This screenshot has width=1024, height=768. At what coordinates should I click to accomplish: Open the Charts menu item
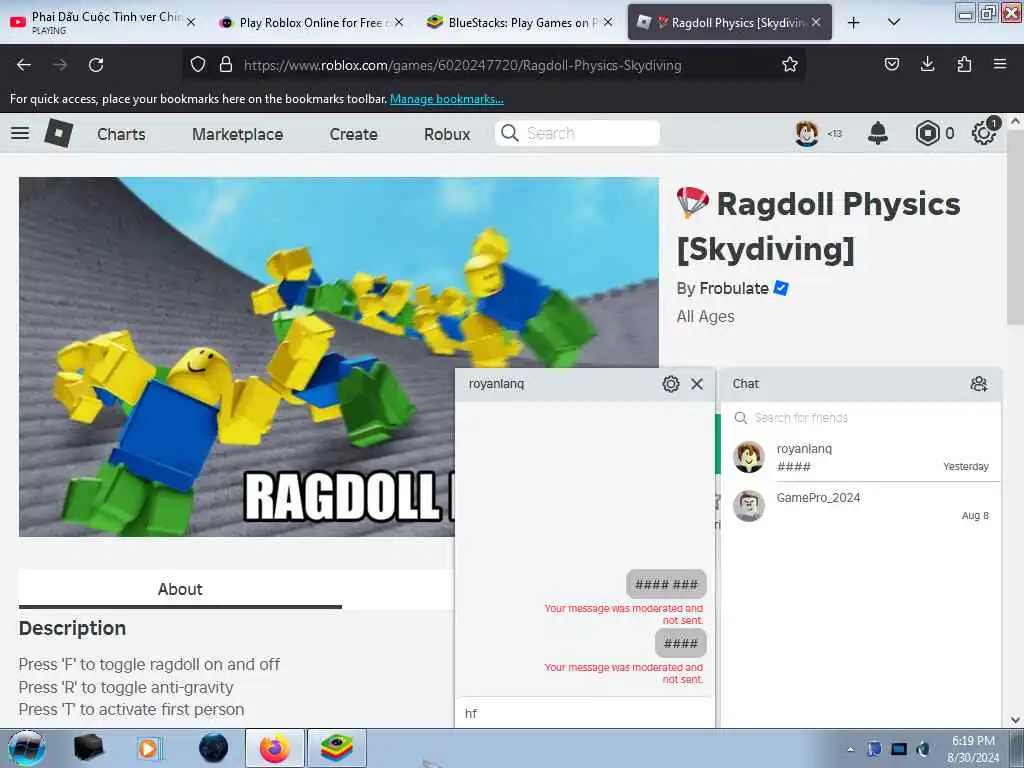tap(121, 134)
